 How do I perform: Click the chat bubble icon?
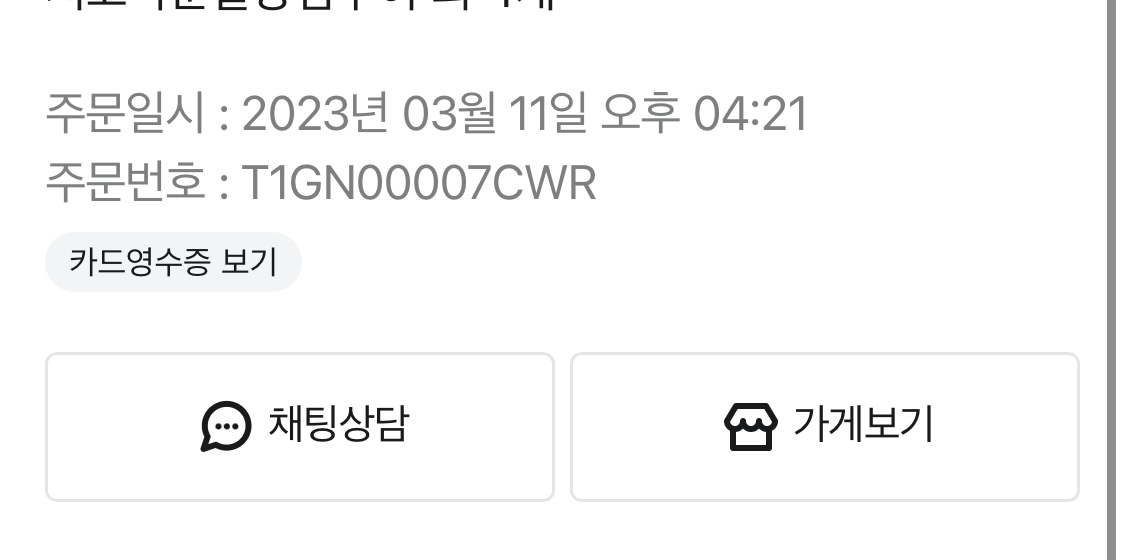point(225,426)
